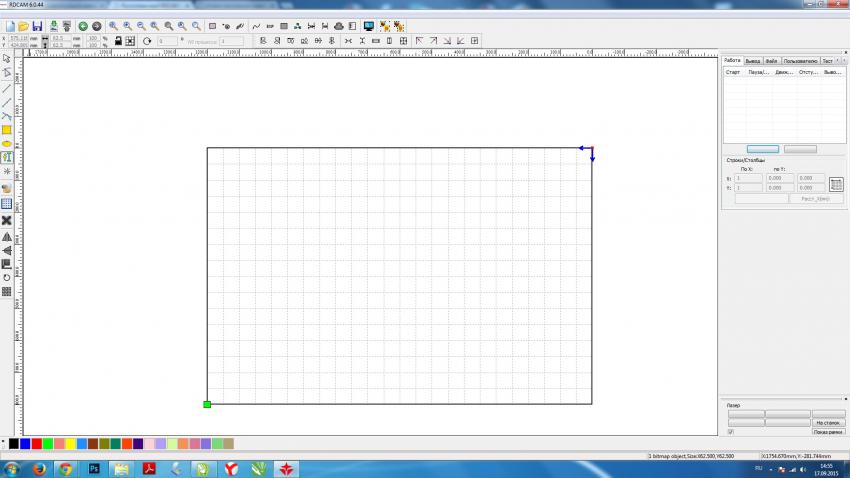
Task: Pick the Rectangle drawing tool
Action: click(7, 130)
